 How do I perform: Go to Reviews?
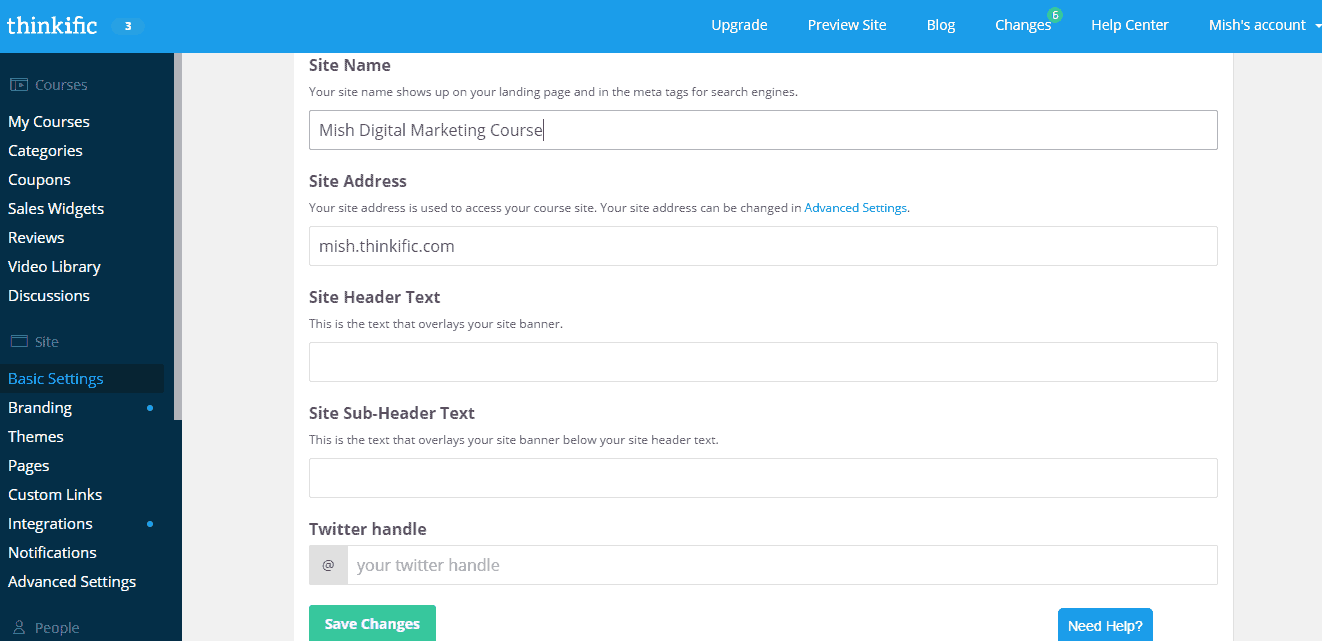tap(36, 238)
